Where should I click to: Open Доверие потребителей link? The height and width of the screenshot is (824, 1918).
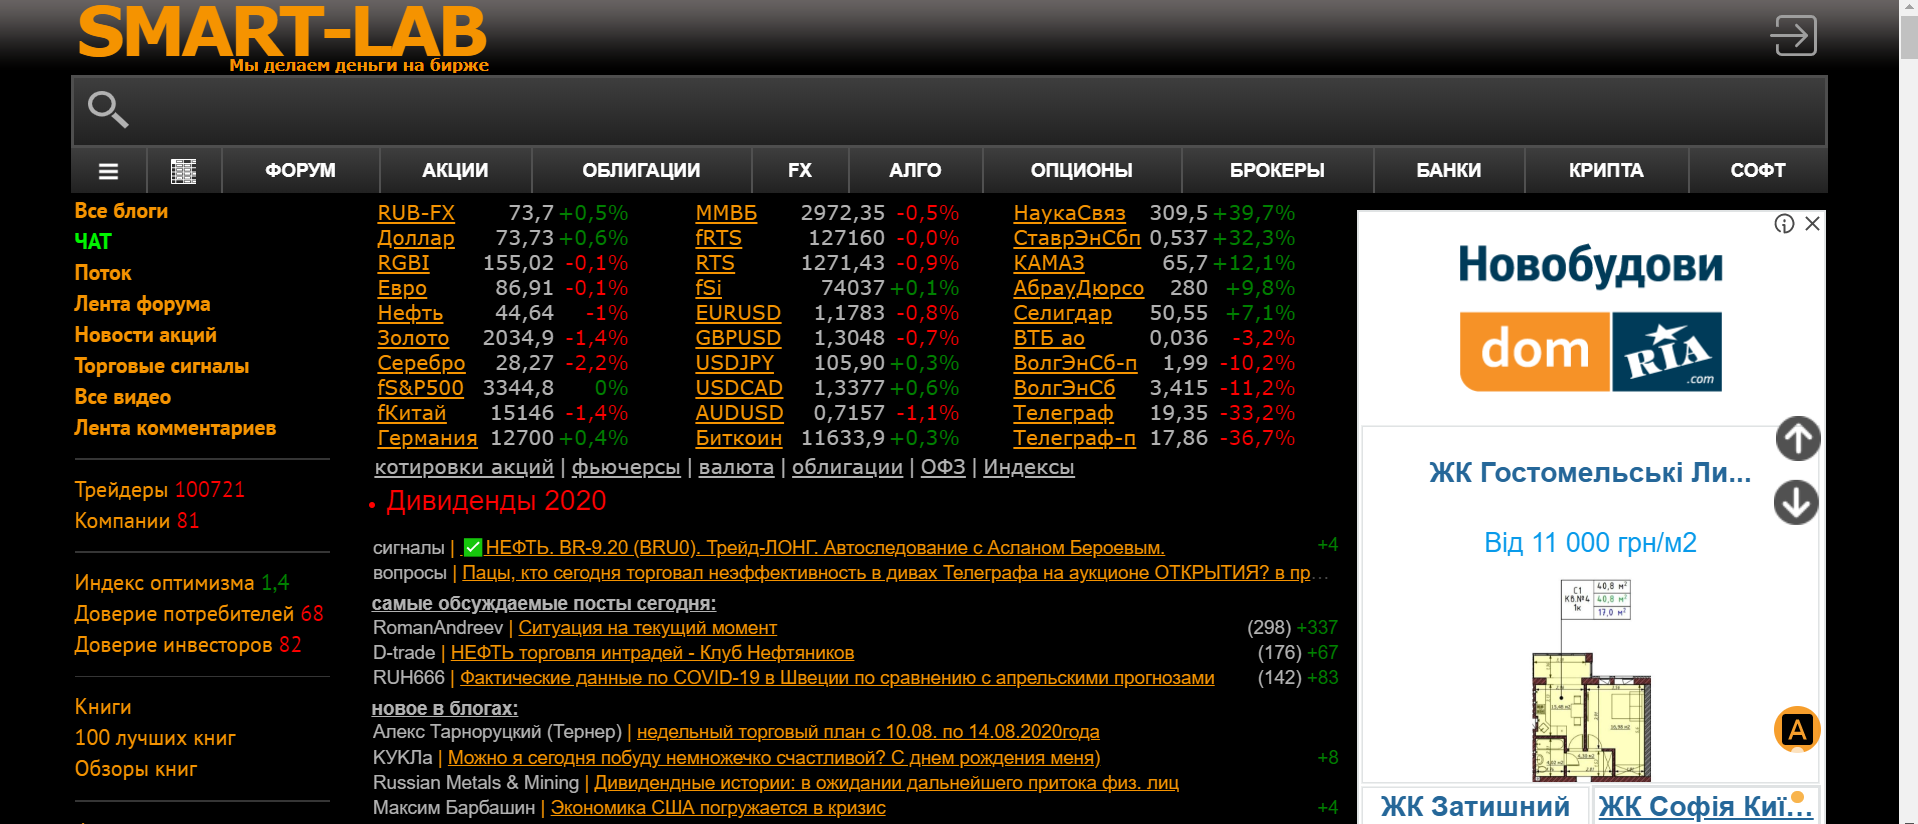[x=199, y=614]
